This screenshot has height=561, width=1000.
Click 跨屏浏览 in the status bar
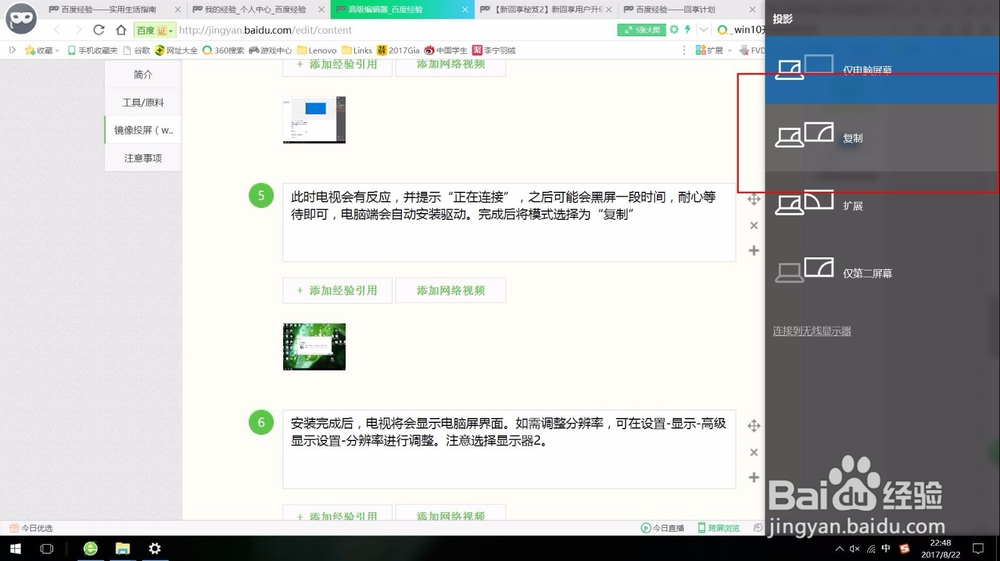click(719, 528)
